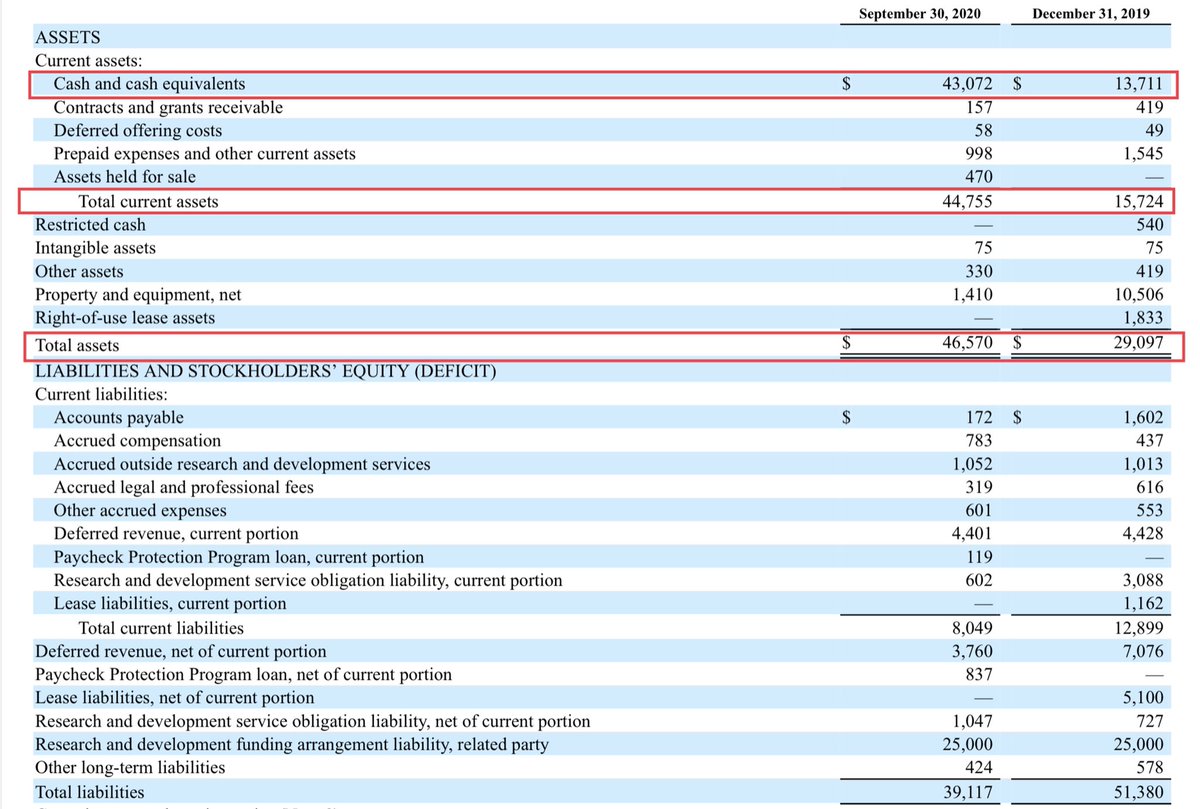Click the Current liabilities heading
This screenshot has width=1200, height=809.
coord(101,395)
